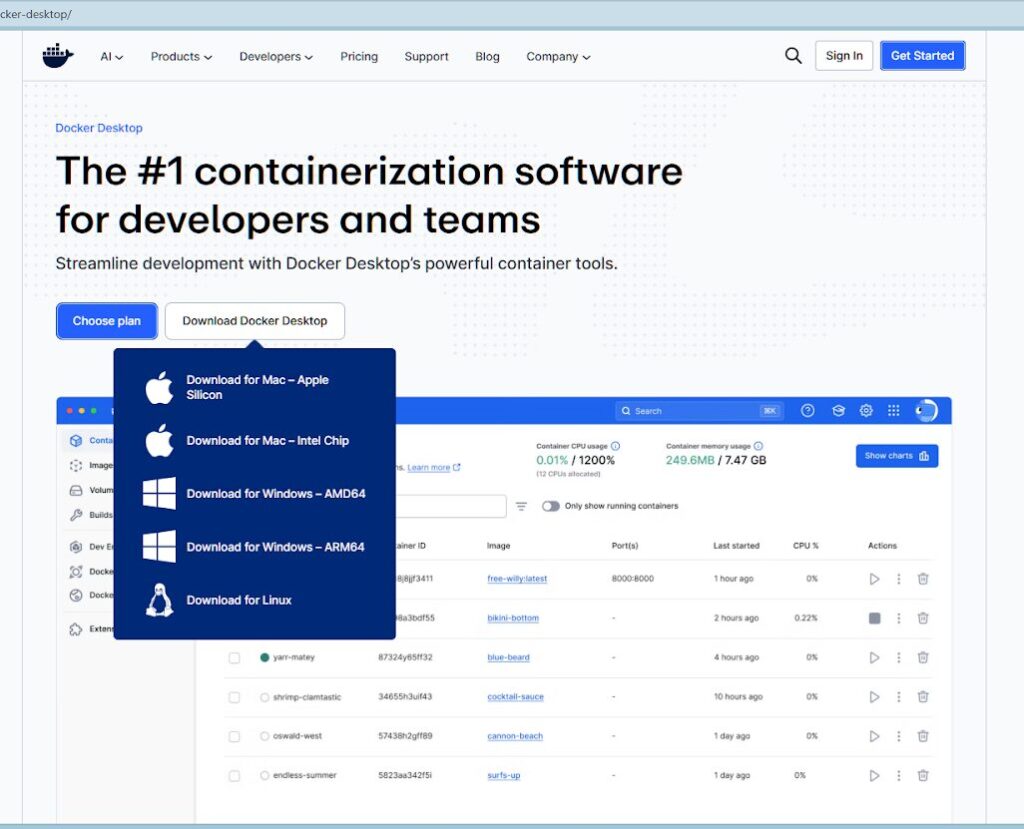Viewport: 1024px width, 829px height.
Task: Go to the Pricing page
Action: (x=359, y=57)
